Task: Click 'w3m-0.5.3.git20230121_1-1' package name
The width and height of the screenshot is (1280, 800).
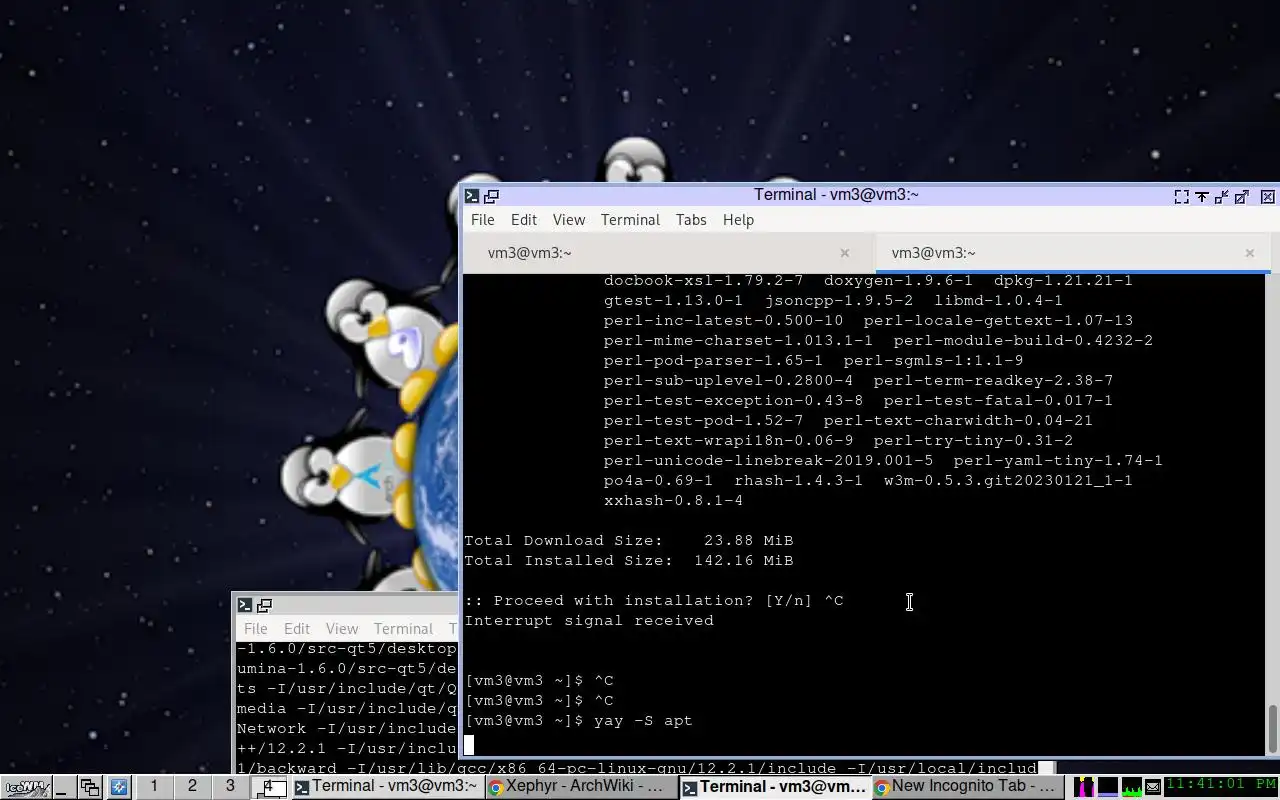Action: pyautogui.click(x=1008, y=480)
